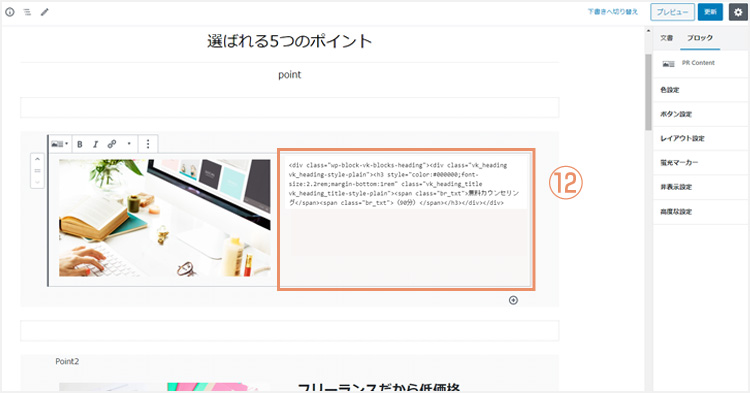Expand the hidden display settings panel
This screenshot has width=750, height=393.
(x=701, y=187)
